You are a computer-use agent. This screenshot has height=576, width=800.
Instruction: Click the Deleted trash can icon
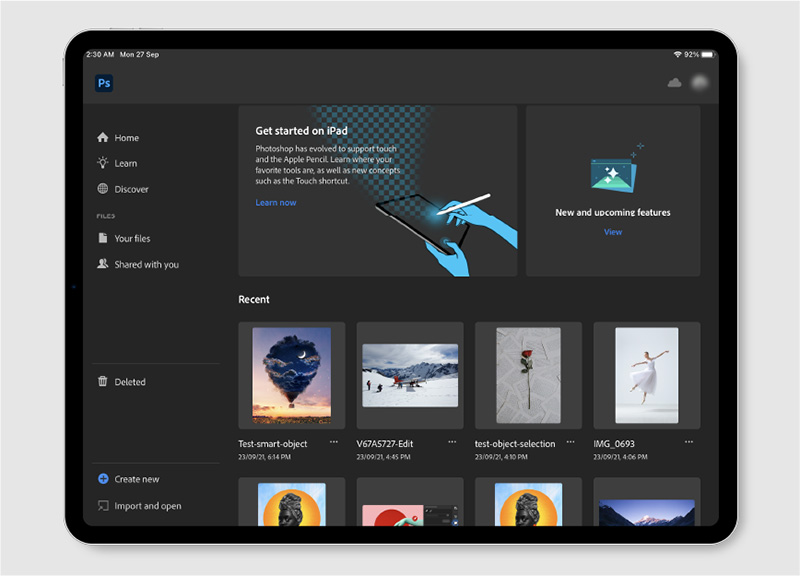point(103,381)
